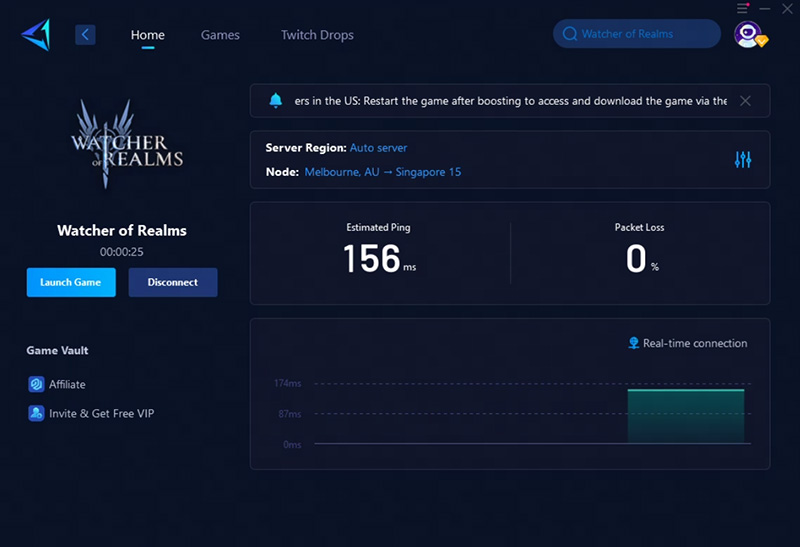Viewport: 800px width, 547px height.
Task: Click the packet loss 0 value
Action: pyautogui.click(x=636, y=258)
